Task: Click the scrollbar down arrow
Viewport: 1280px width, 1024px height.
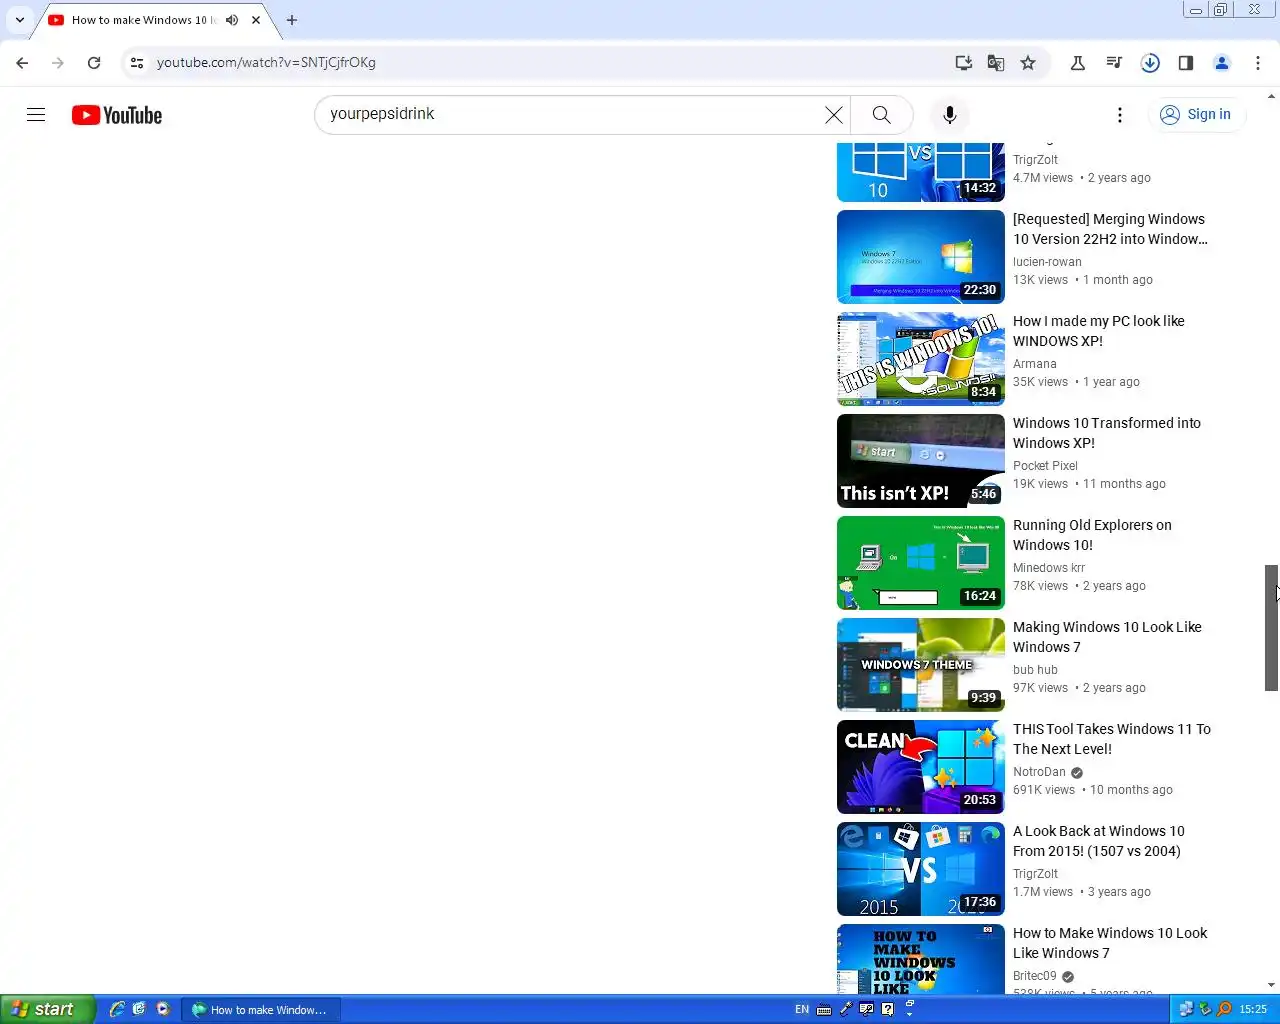Action: coord(1272,985)
